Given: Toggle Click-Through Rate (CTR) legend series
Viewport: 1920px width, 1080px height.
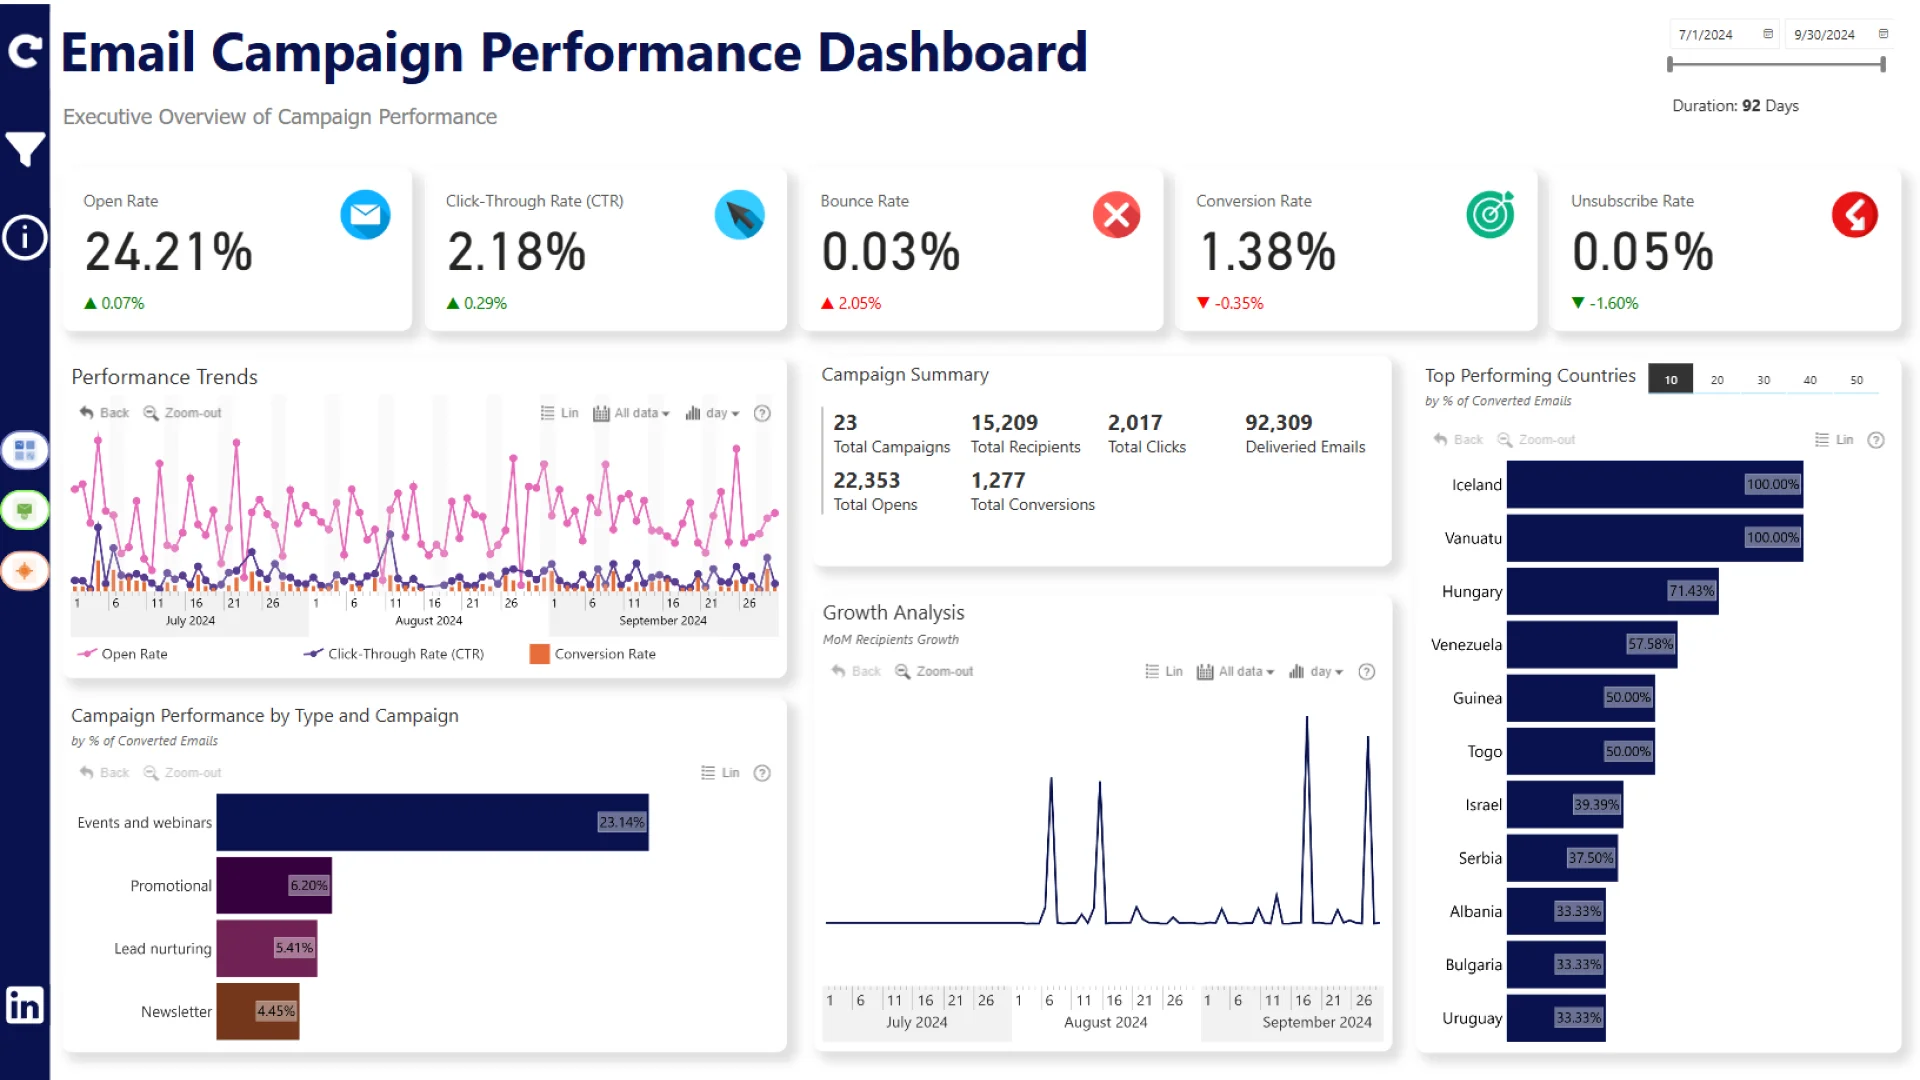Looking at the screenshot, I should 394,654.
